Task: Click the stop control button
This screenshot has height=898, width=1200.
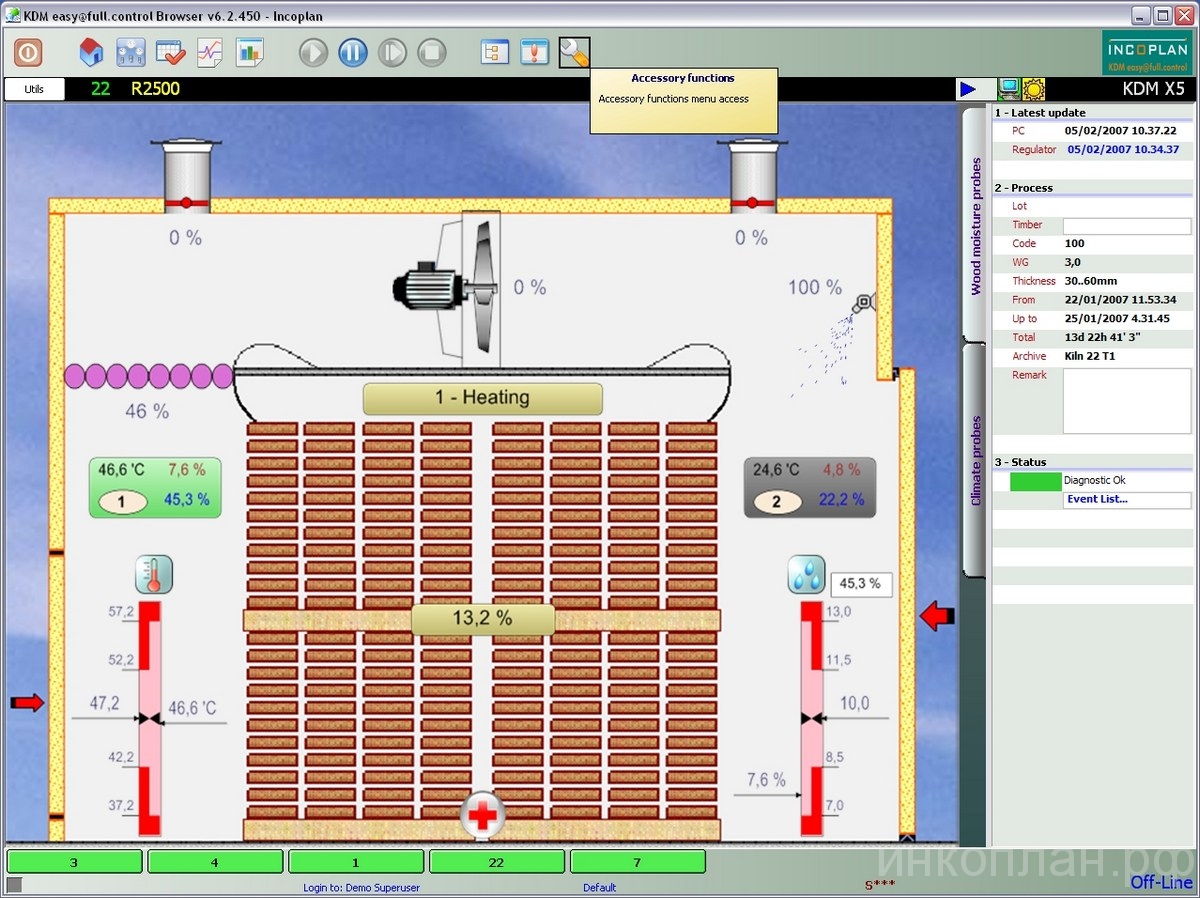Action: coord(431,52)
